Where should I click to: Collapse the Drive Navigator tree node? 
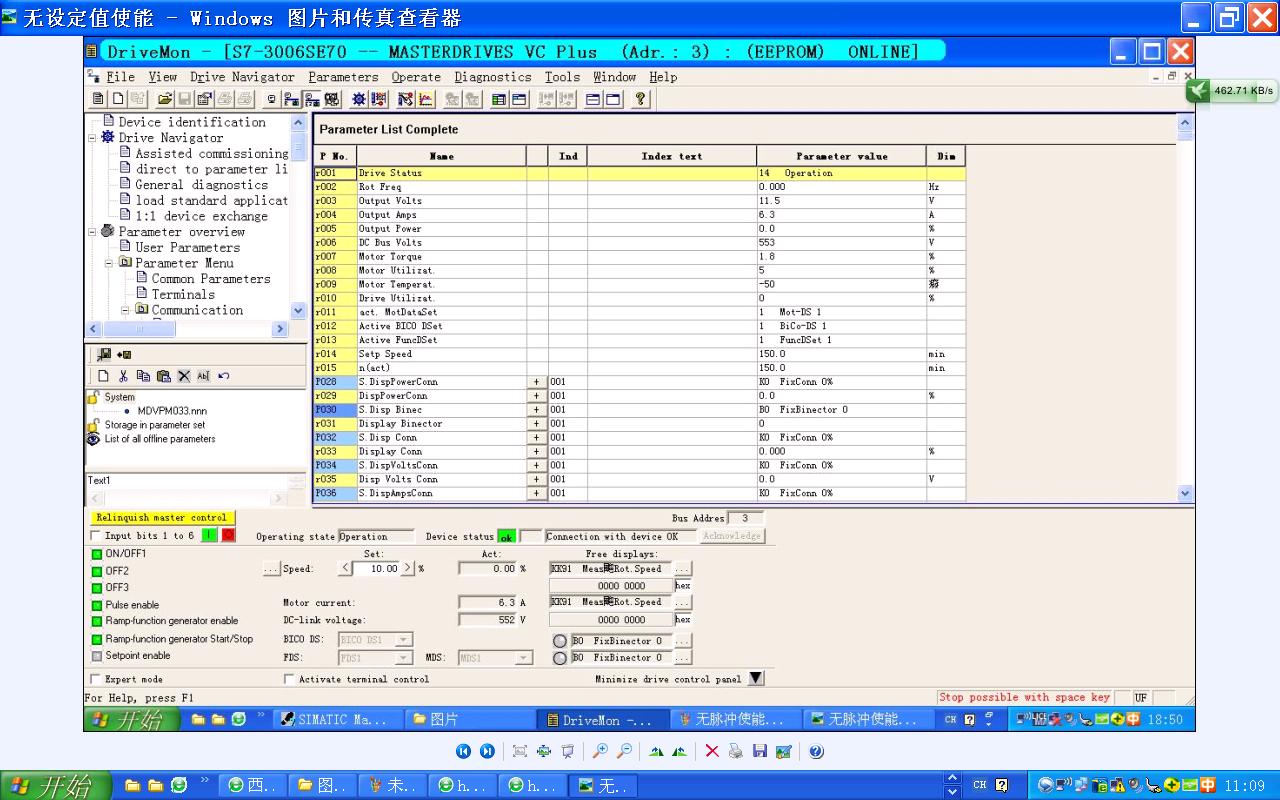[93, 138]
